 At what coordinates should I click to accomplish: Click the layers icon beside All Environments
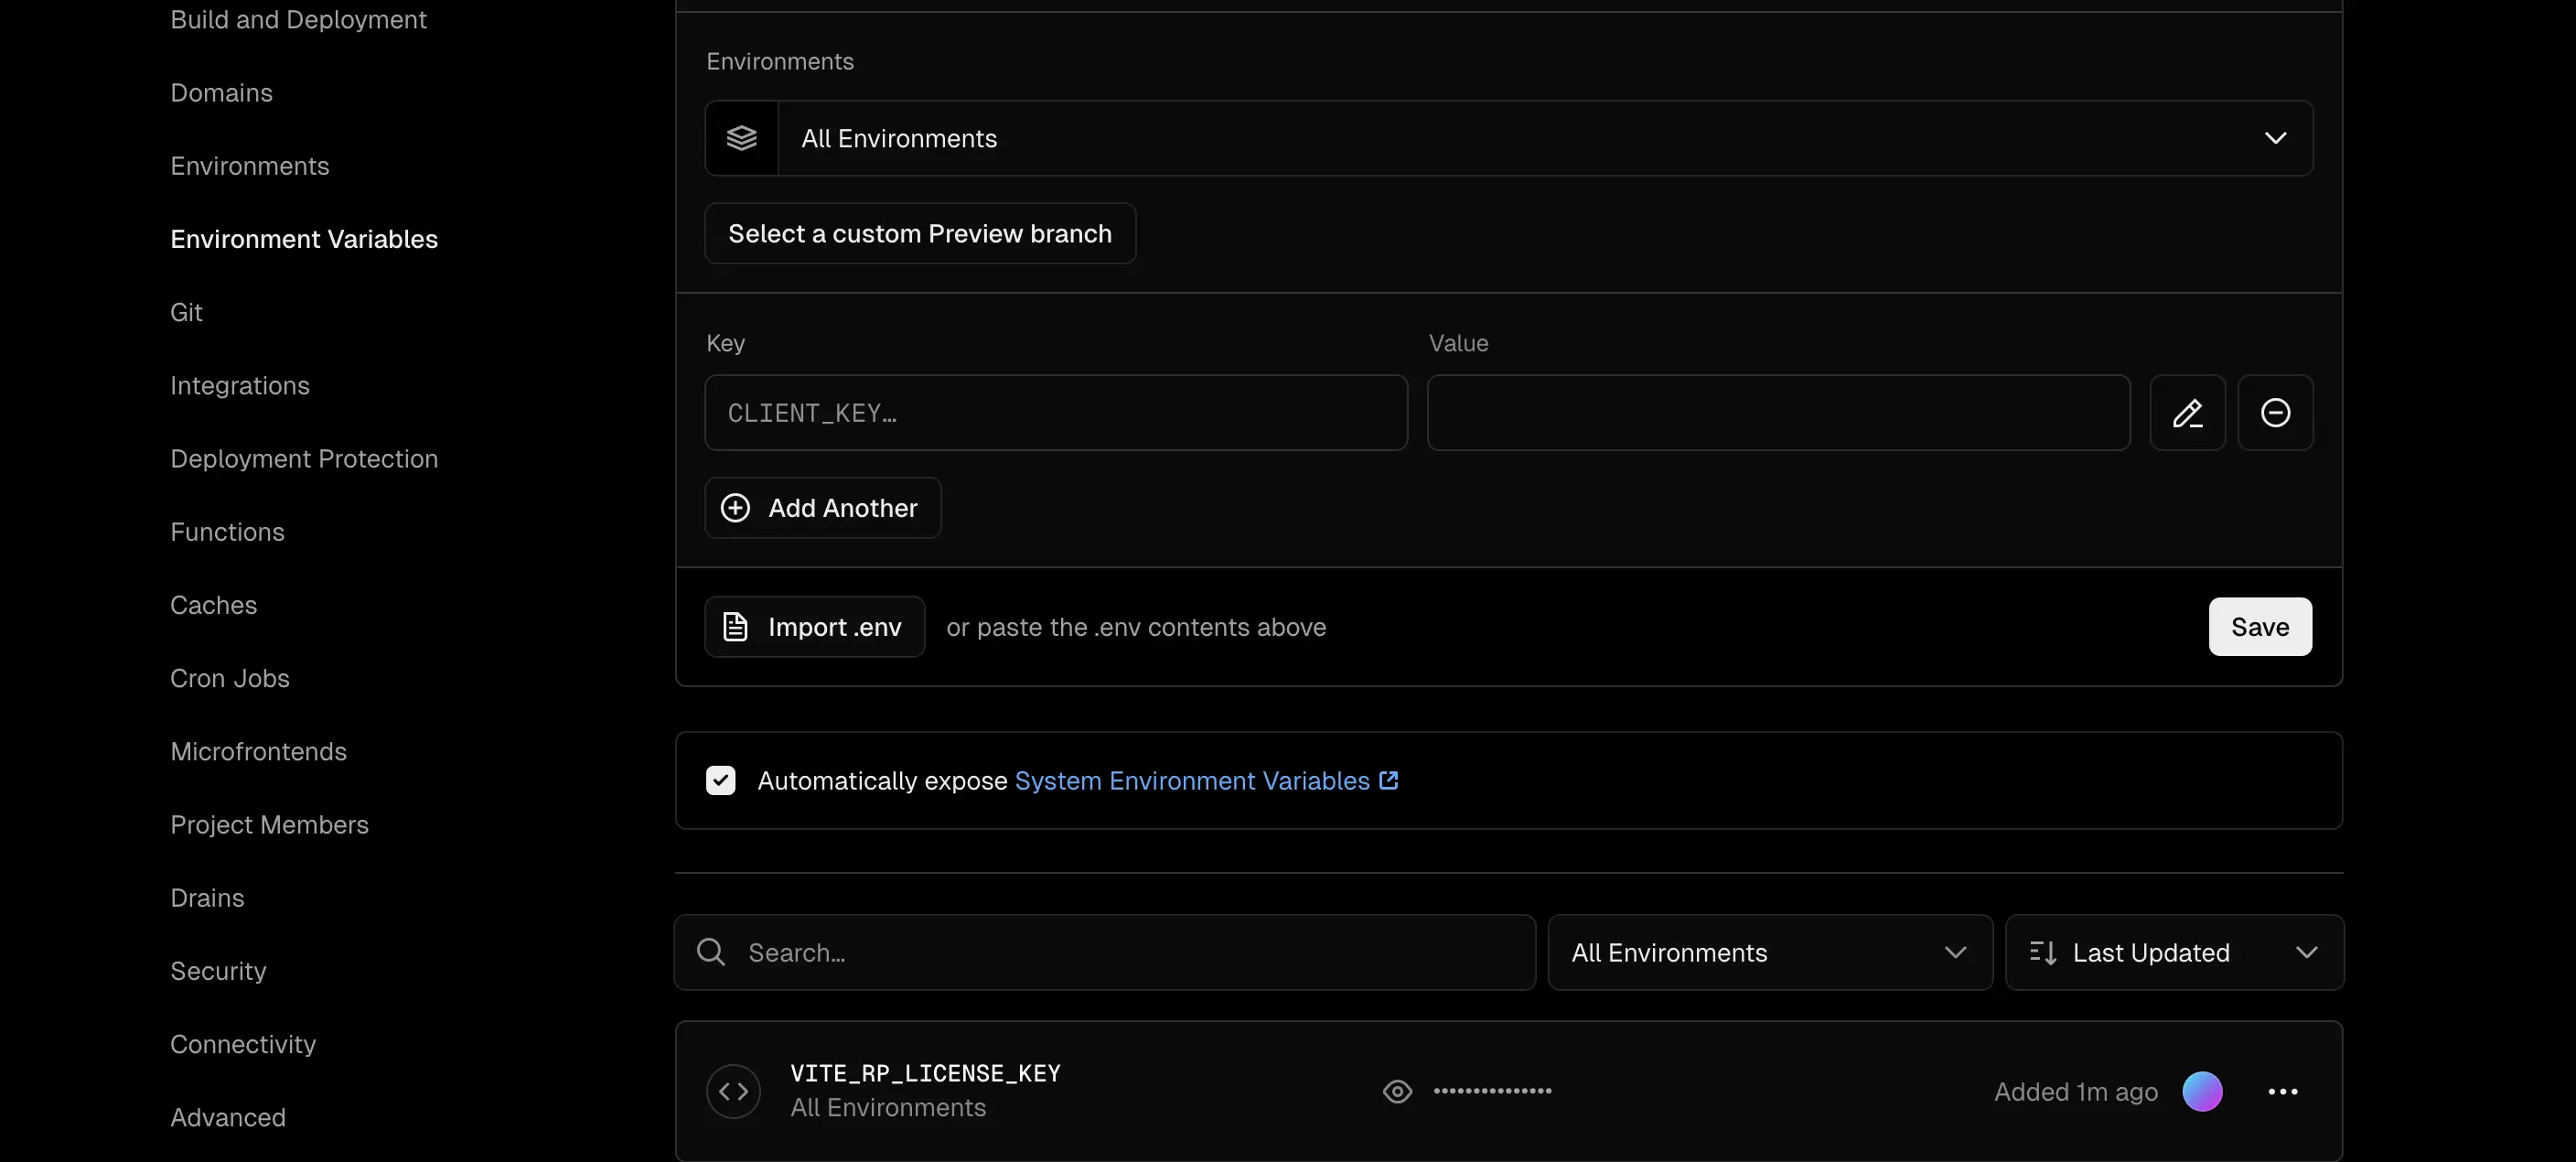click(x=741, y=138)
